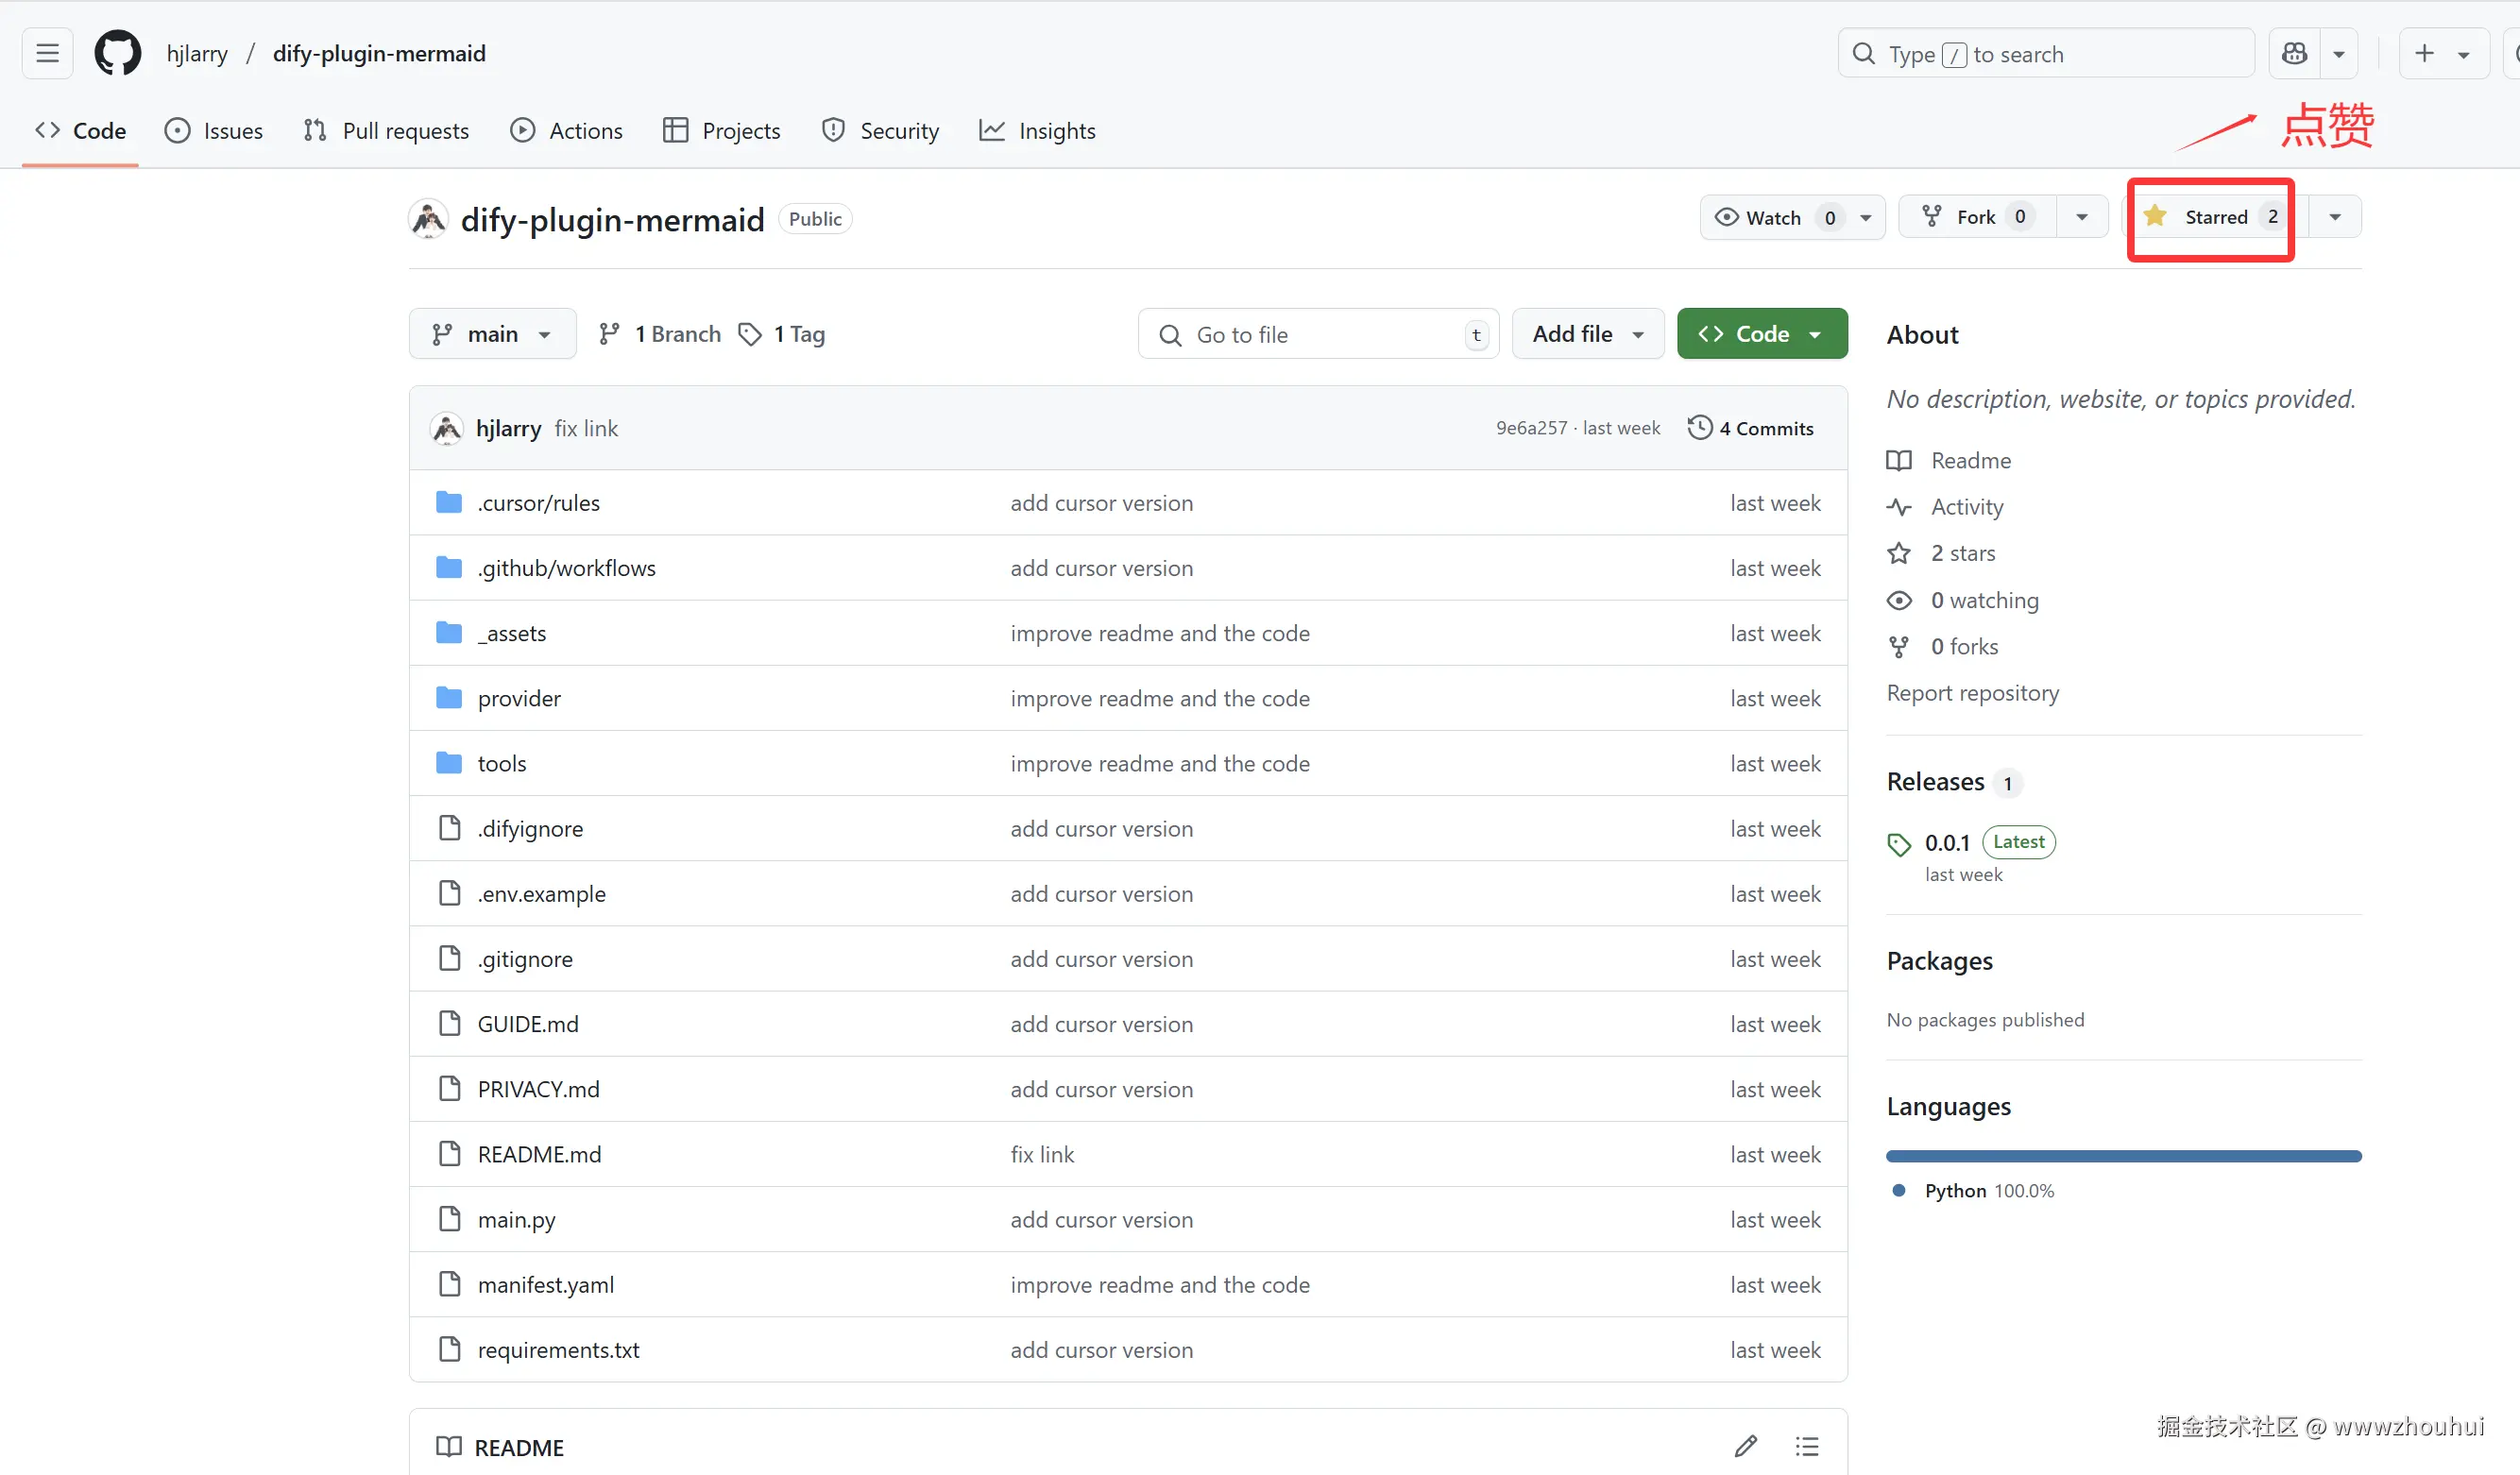Open the PRIVACY.md file

point(538,1089)
